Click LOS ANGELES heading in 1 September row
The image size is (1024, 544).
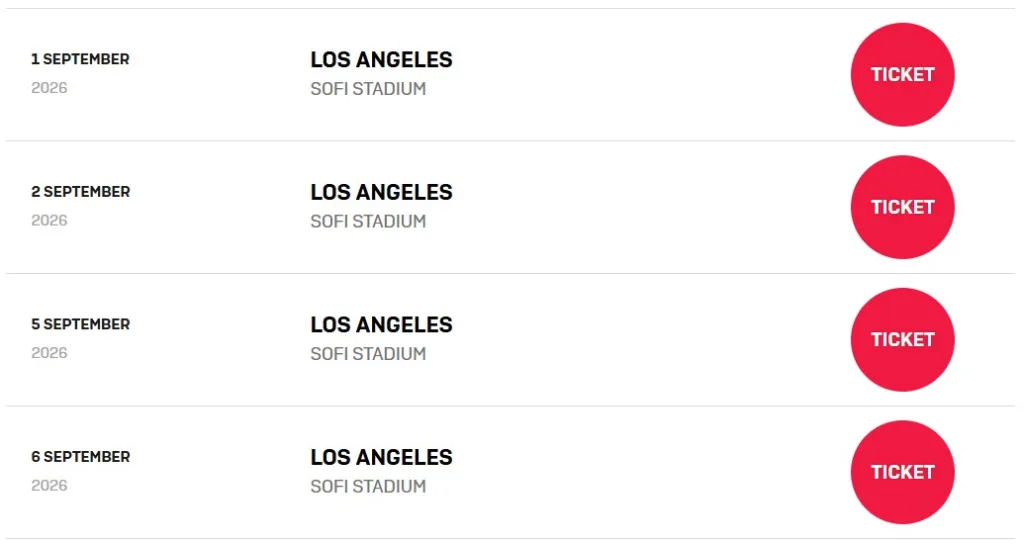[381, 60]
